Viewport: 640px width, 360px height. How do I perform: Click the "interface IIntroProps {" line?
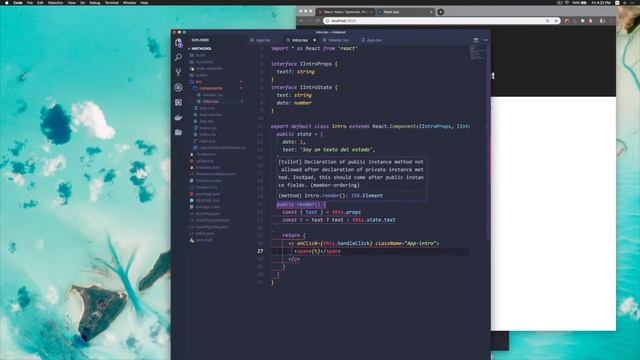click(x=304, y=64)
